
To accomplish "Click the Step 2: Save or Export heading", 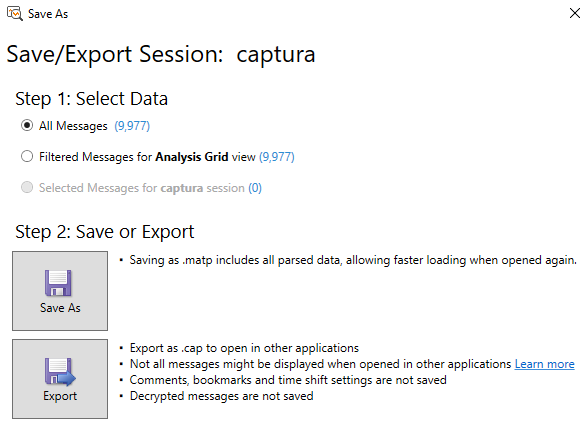I will tap(105, 232).
